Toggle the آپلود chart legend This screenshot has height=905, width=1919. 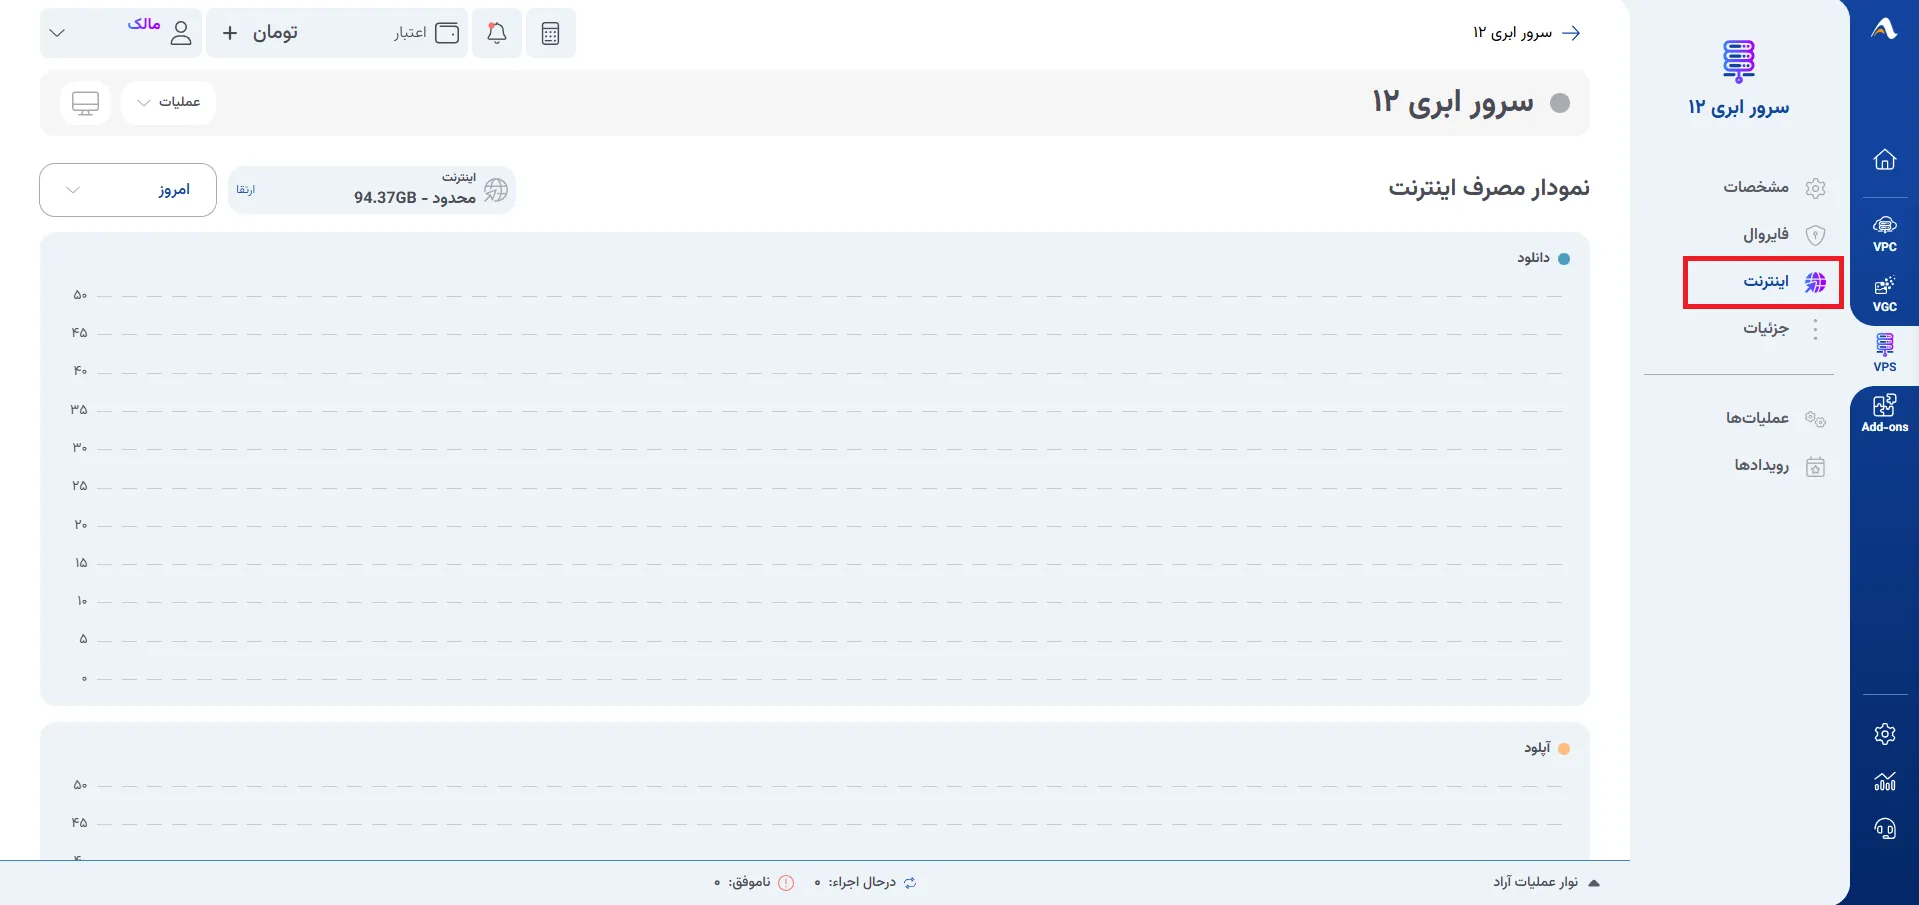(x=1546, y=748)
